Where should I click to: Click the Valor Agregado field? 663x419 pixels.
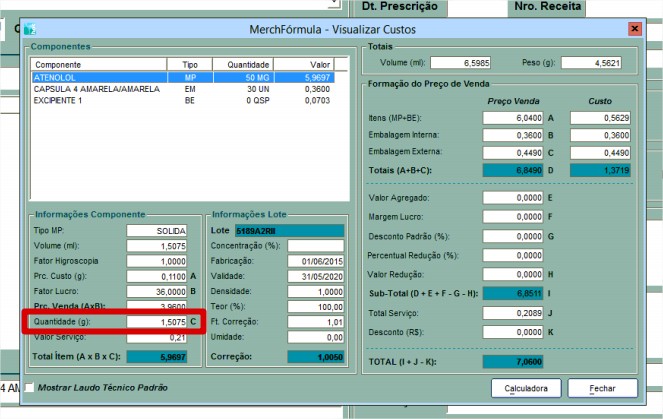(x=513, y=197)
